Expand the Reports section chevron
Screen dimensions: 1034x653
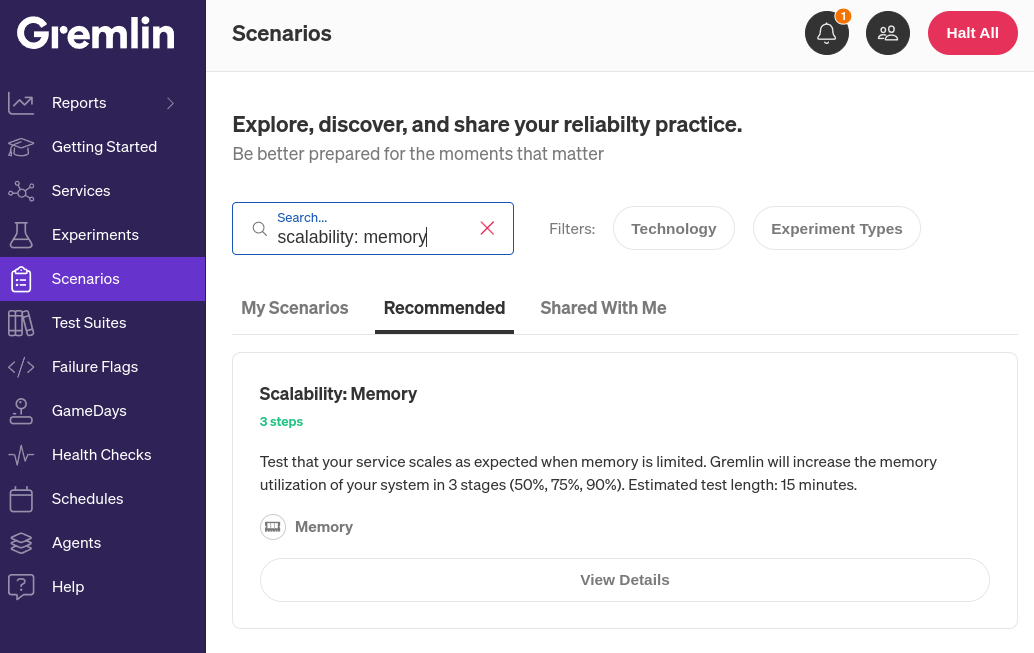pyautogui.click(x=170, y=102)
